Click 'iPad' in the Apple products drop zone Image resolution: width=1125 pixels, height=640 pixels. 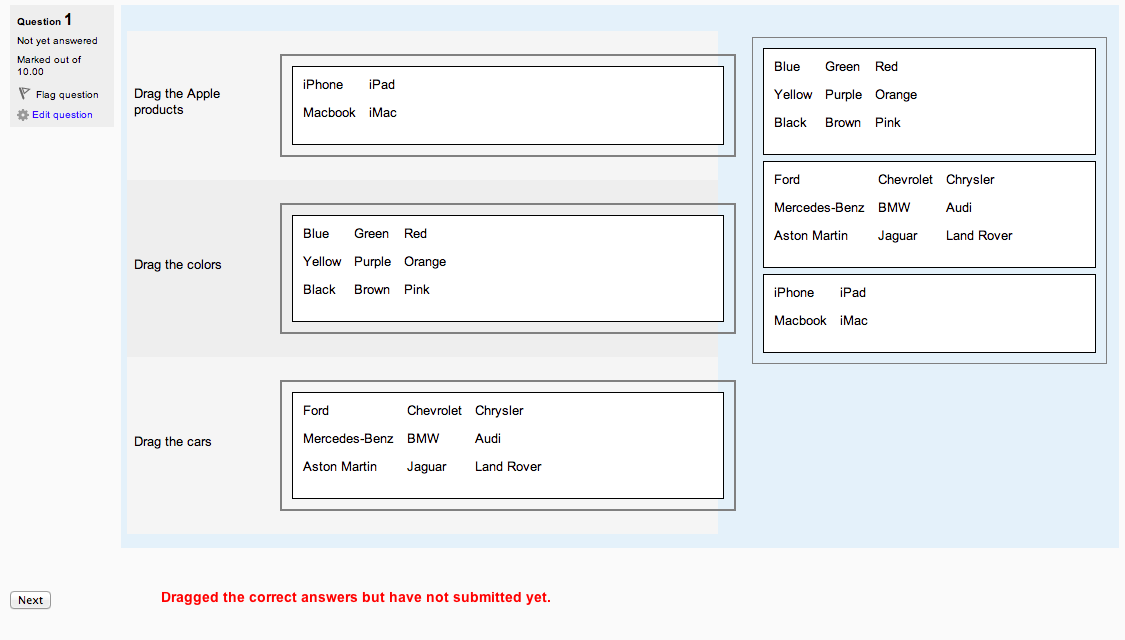coord(382,85)
